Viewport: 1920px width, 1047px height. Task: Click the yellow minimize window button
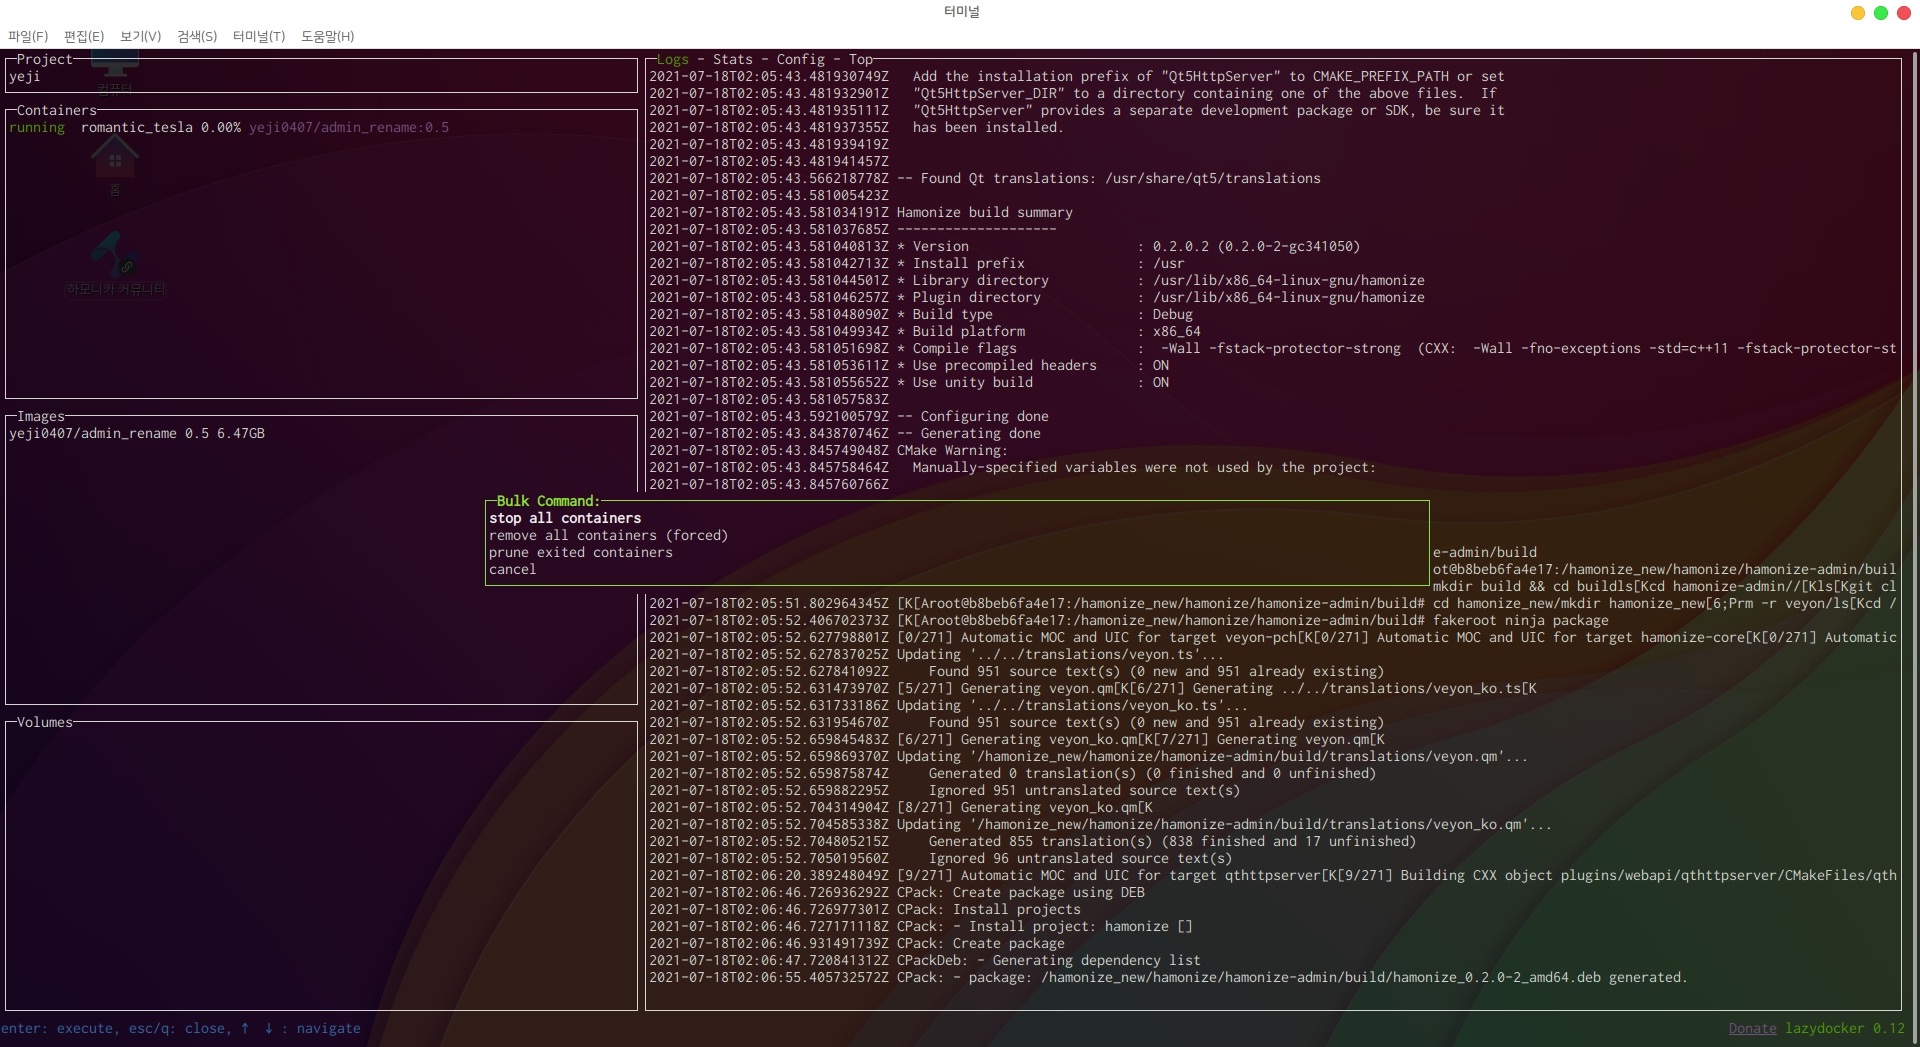(1857, 13)
